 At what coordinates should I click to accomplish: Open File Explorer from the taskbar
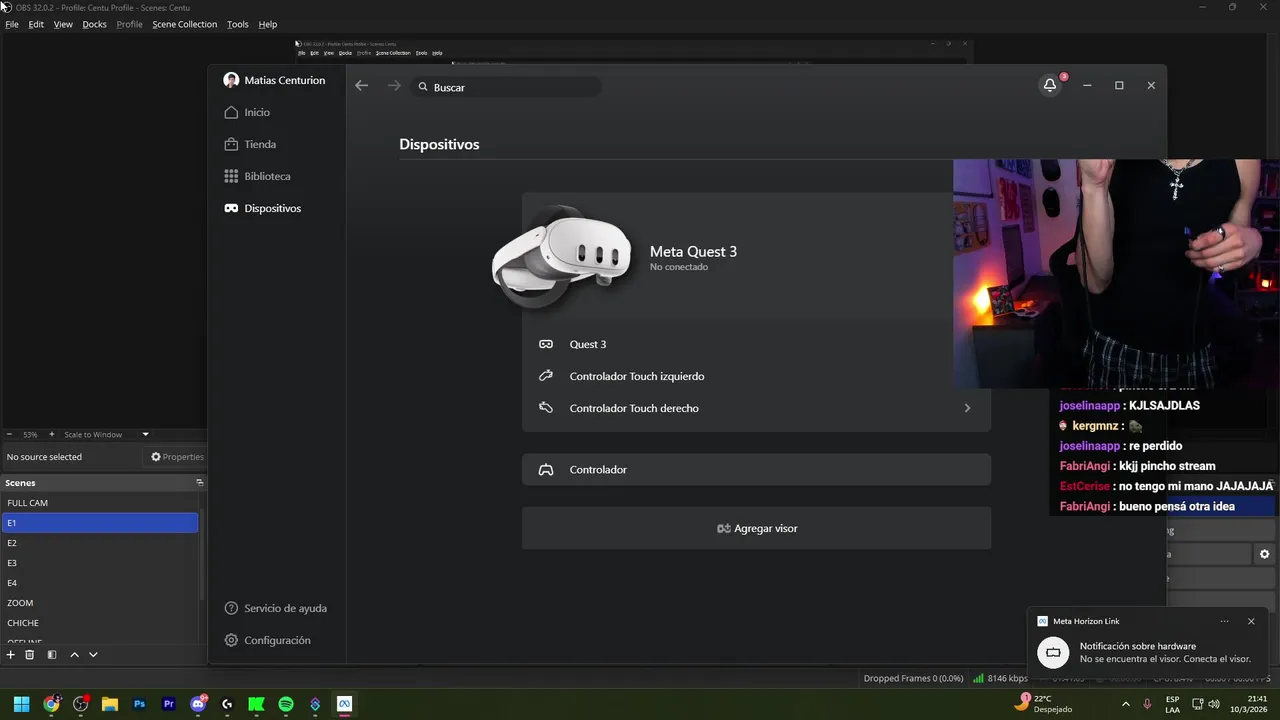click(110, 704)
